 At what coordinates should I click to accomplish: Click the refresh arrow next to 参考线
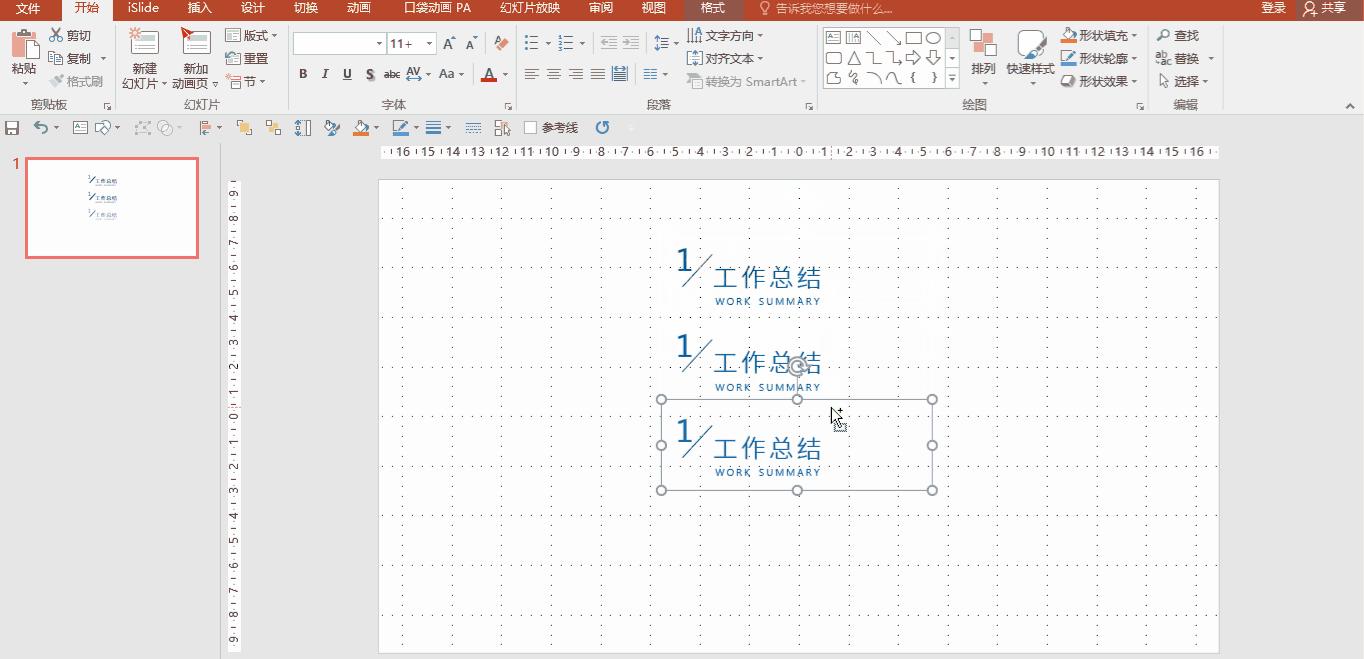click(602, 127)
